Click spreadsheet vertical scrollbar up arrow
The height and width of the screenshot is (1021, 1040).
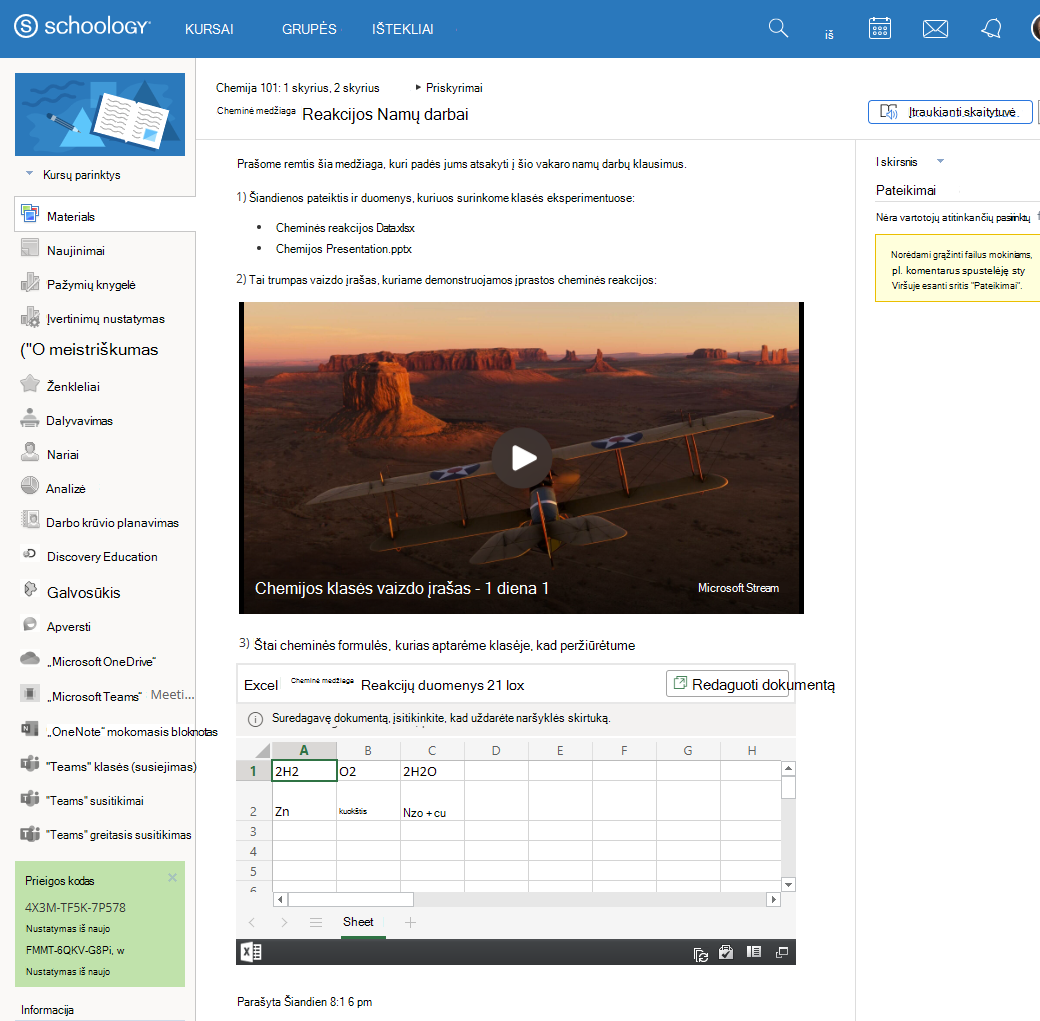(x=788, y=769)
